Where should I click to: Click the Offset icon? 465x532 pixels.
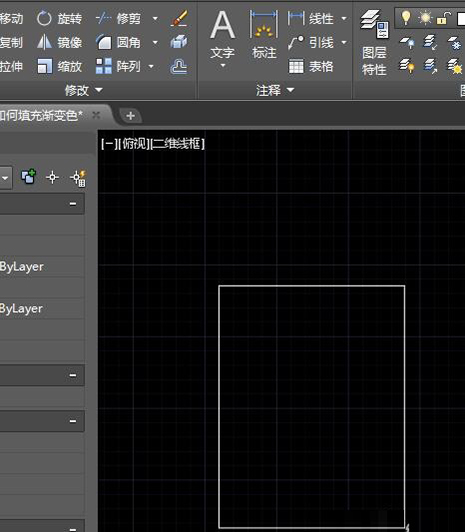pos(178,66)
